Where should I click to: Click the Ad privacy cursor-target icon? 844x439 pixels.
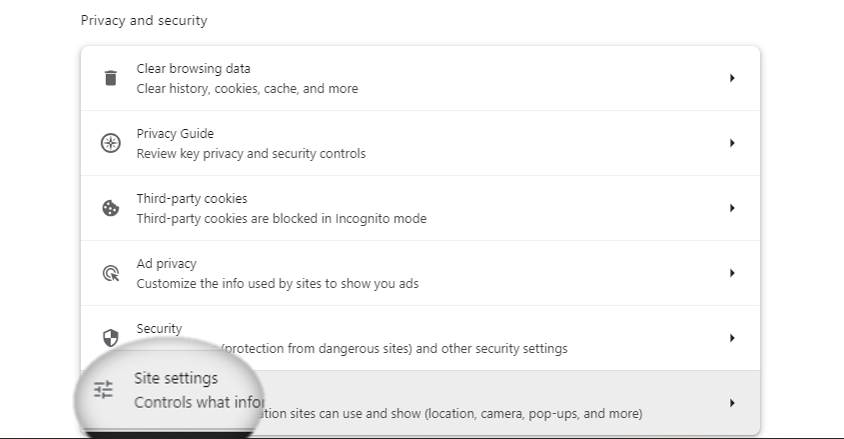[110, 273]
